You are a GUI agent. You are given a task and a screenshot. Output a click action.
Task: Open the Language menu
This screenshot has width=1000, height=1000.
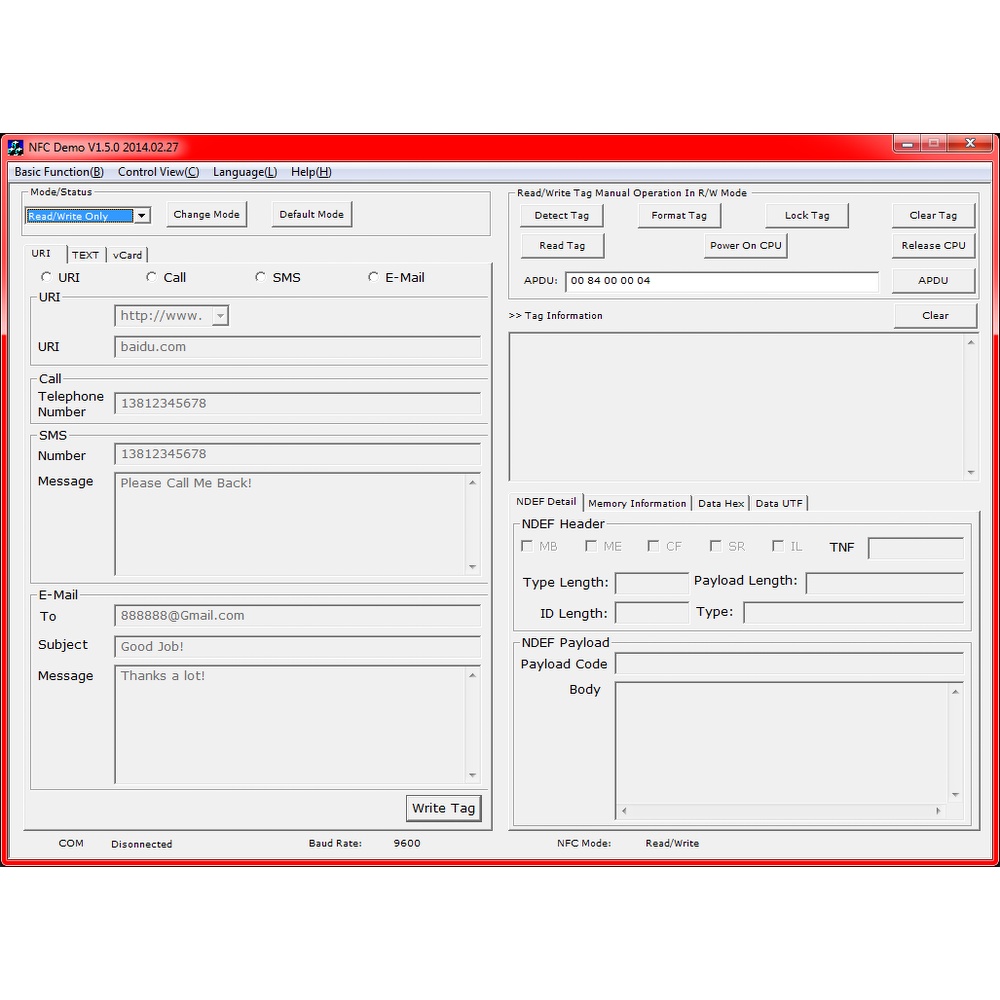click(x=245, y=172)
